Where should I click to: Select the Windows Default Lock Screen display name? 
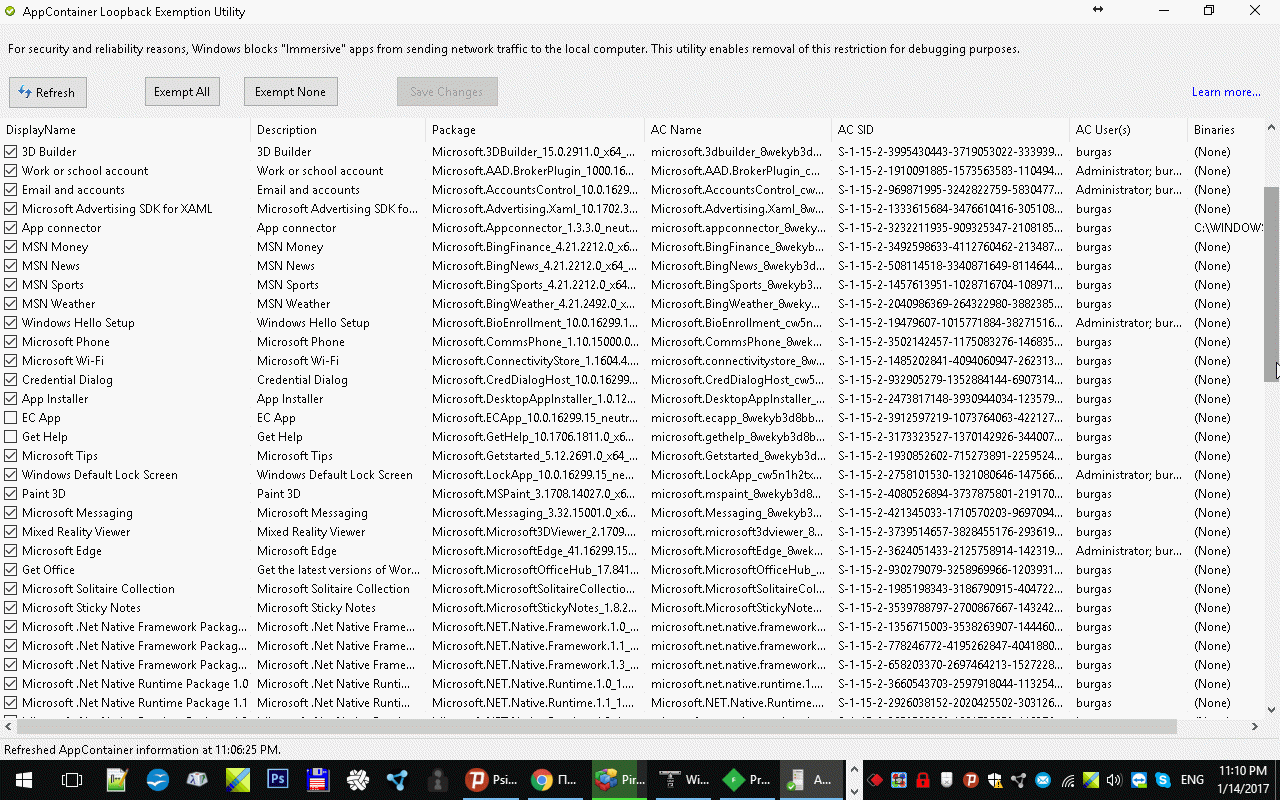[100, 475]
